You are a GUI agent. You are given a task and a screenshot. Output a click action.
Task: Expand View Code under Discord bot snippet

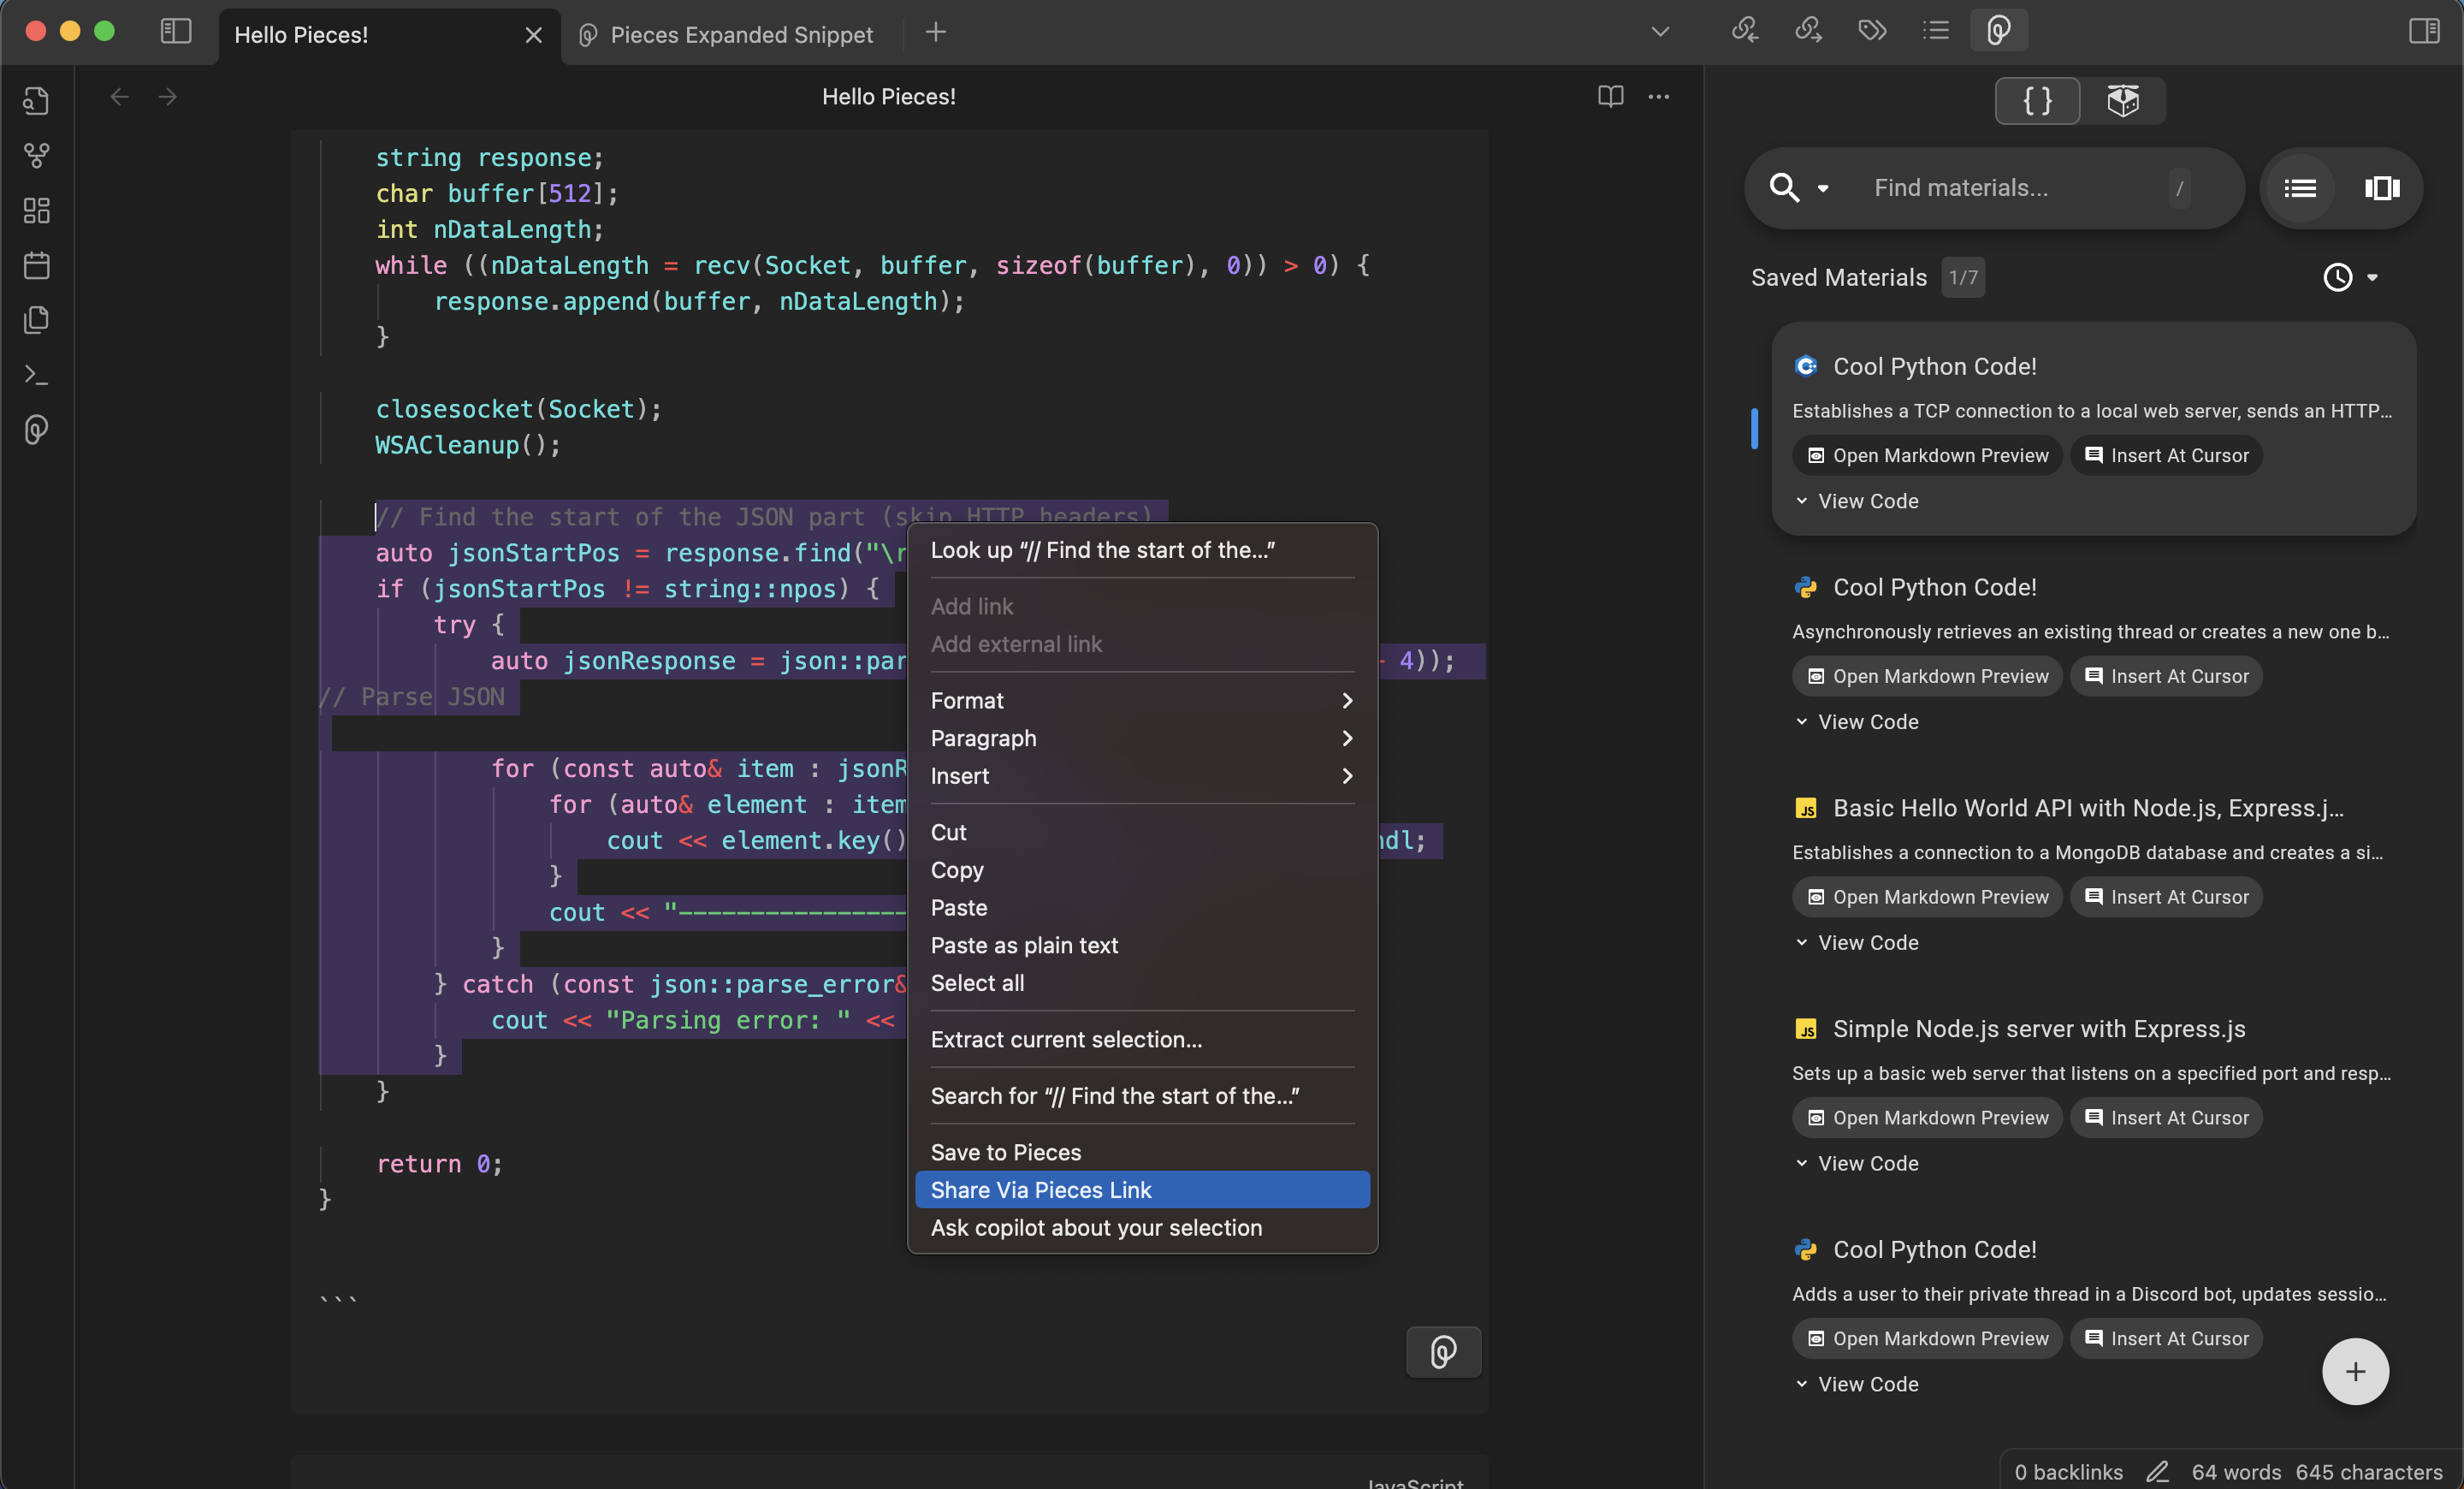click(x=1857, y=1385)
